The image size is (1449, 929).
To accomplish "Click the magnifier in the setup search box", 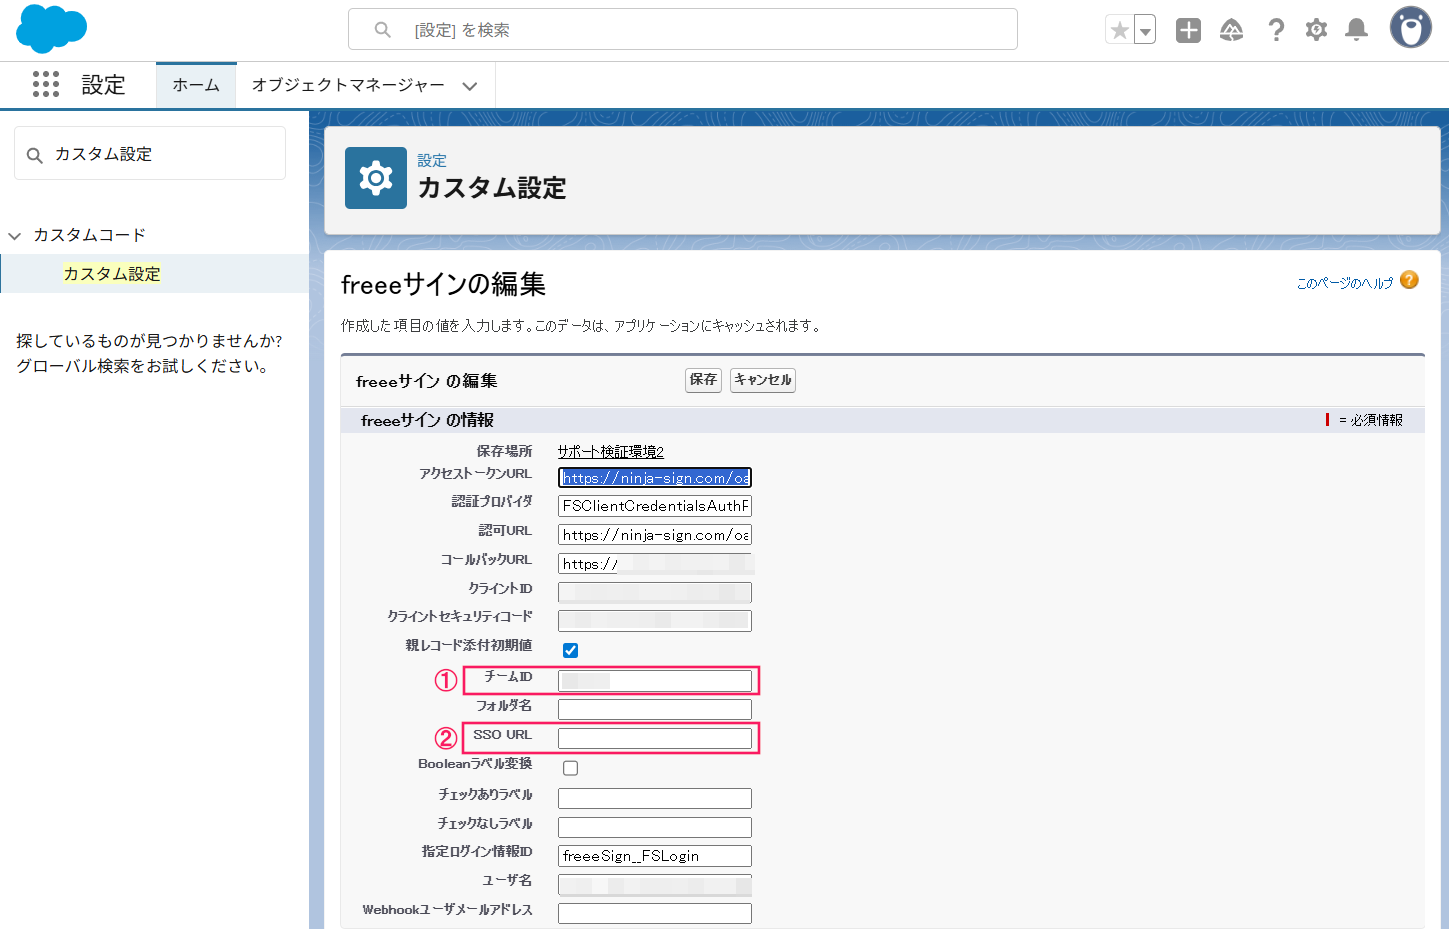I will pyautogui.click(x=382, y=30).
